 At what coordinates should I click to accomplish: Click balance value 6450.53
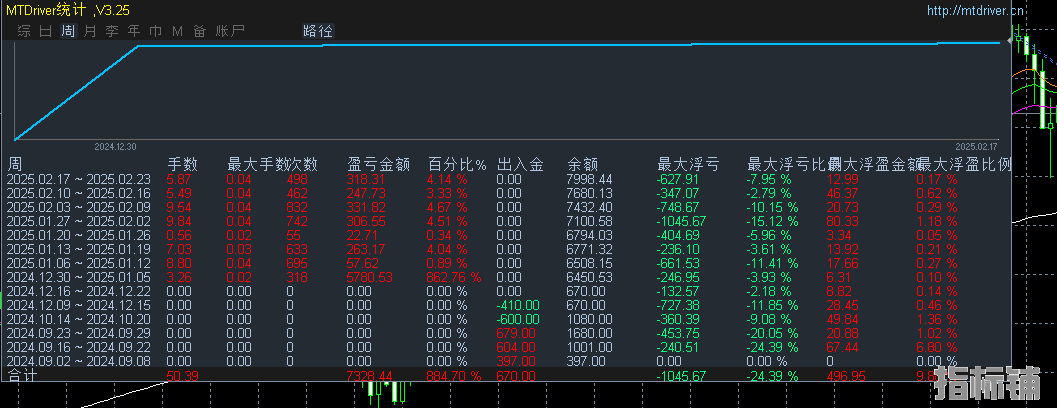tap(589, 277)
